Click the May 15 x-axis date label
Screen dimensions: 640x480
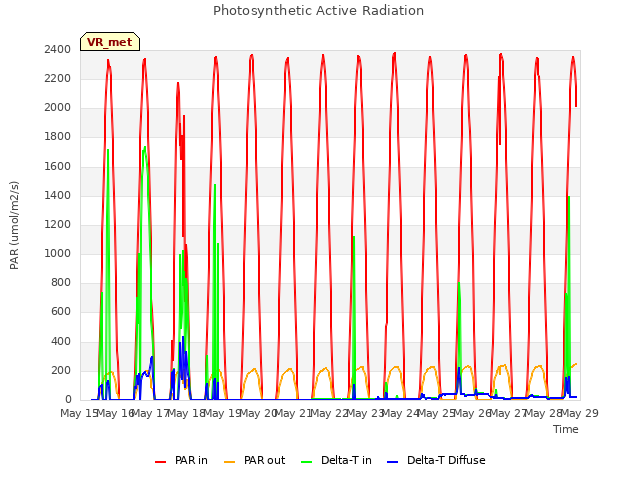click(x=79, y=413)
